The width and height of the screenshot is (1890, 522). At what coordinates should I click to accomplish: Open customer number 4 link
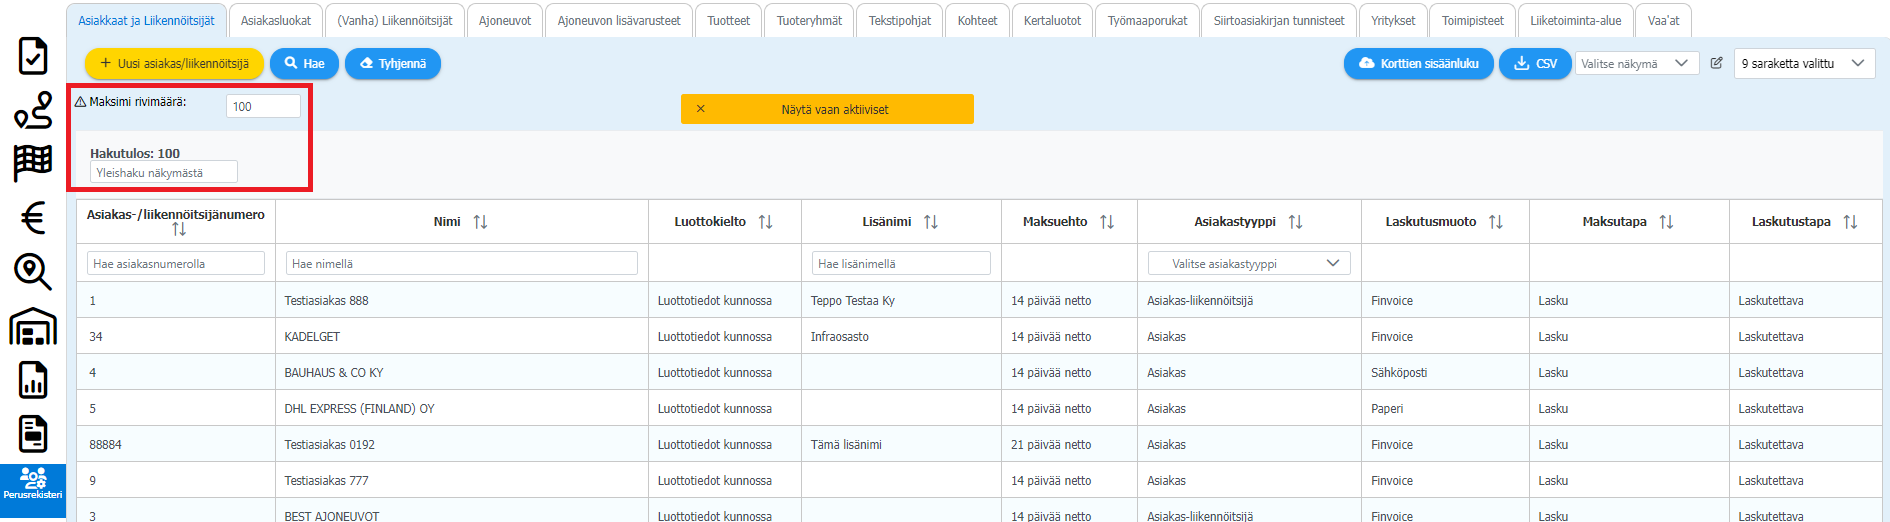click(x=93, y=373)
